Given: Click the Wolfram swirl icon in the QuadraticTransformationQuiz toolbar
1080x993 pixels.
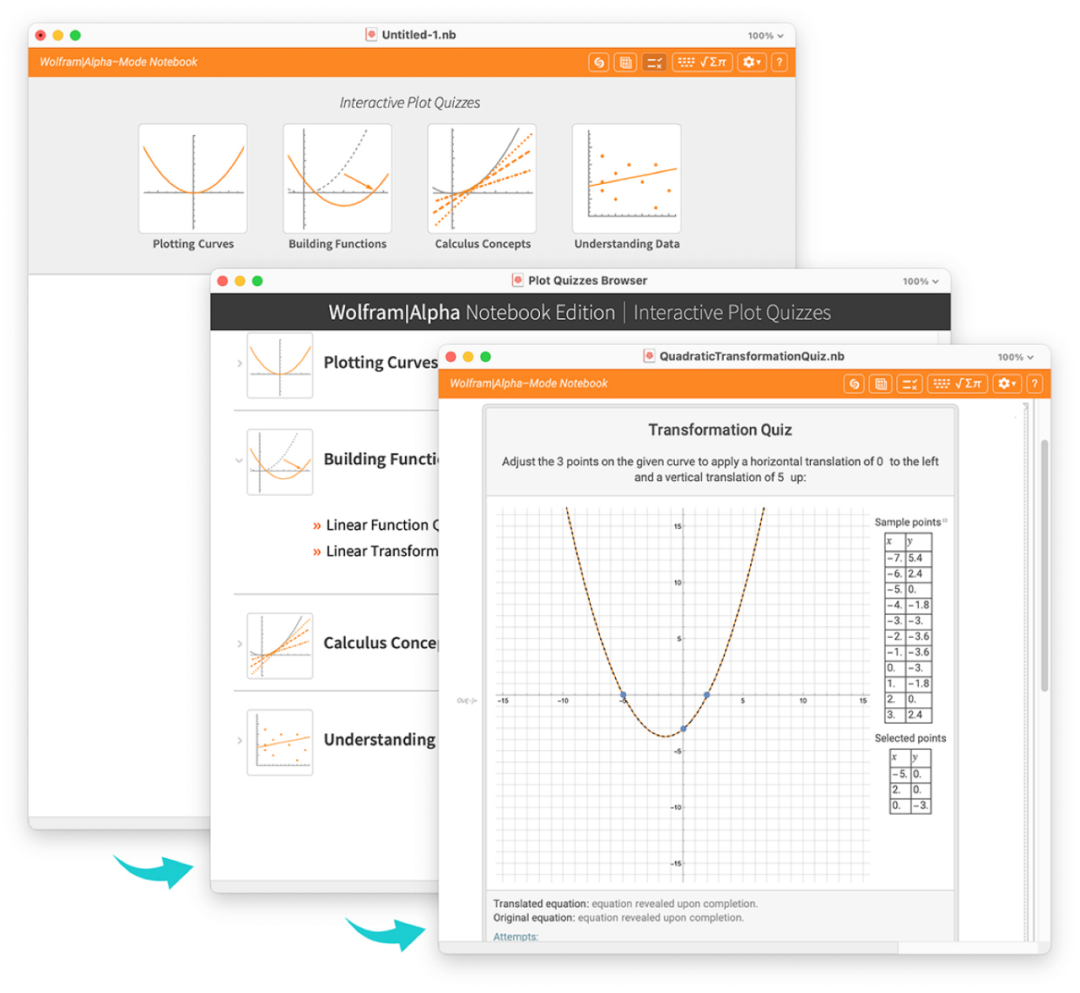Looking at the screenshot, I should [854, 384].
